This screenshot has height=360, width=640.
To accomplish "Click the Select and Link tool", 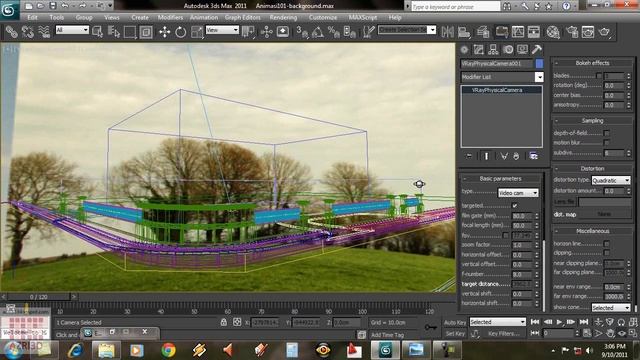I will [x=11, y=32].
